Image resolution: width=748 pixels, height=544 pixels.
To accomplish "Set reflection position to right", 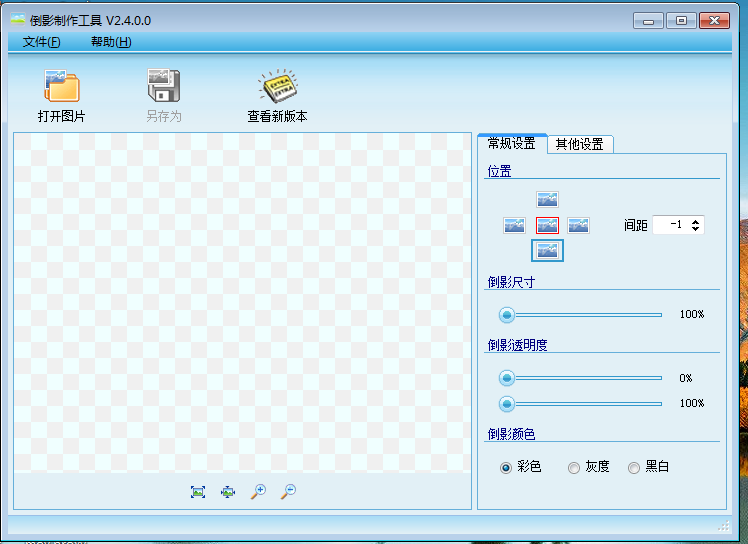I will click(579, 226).
